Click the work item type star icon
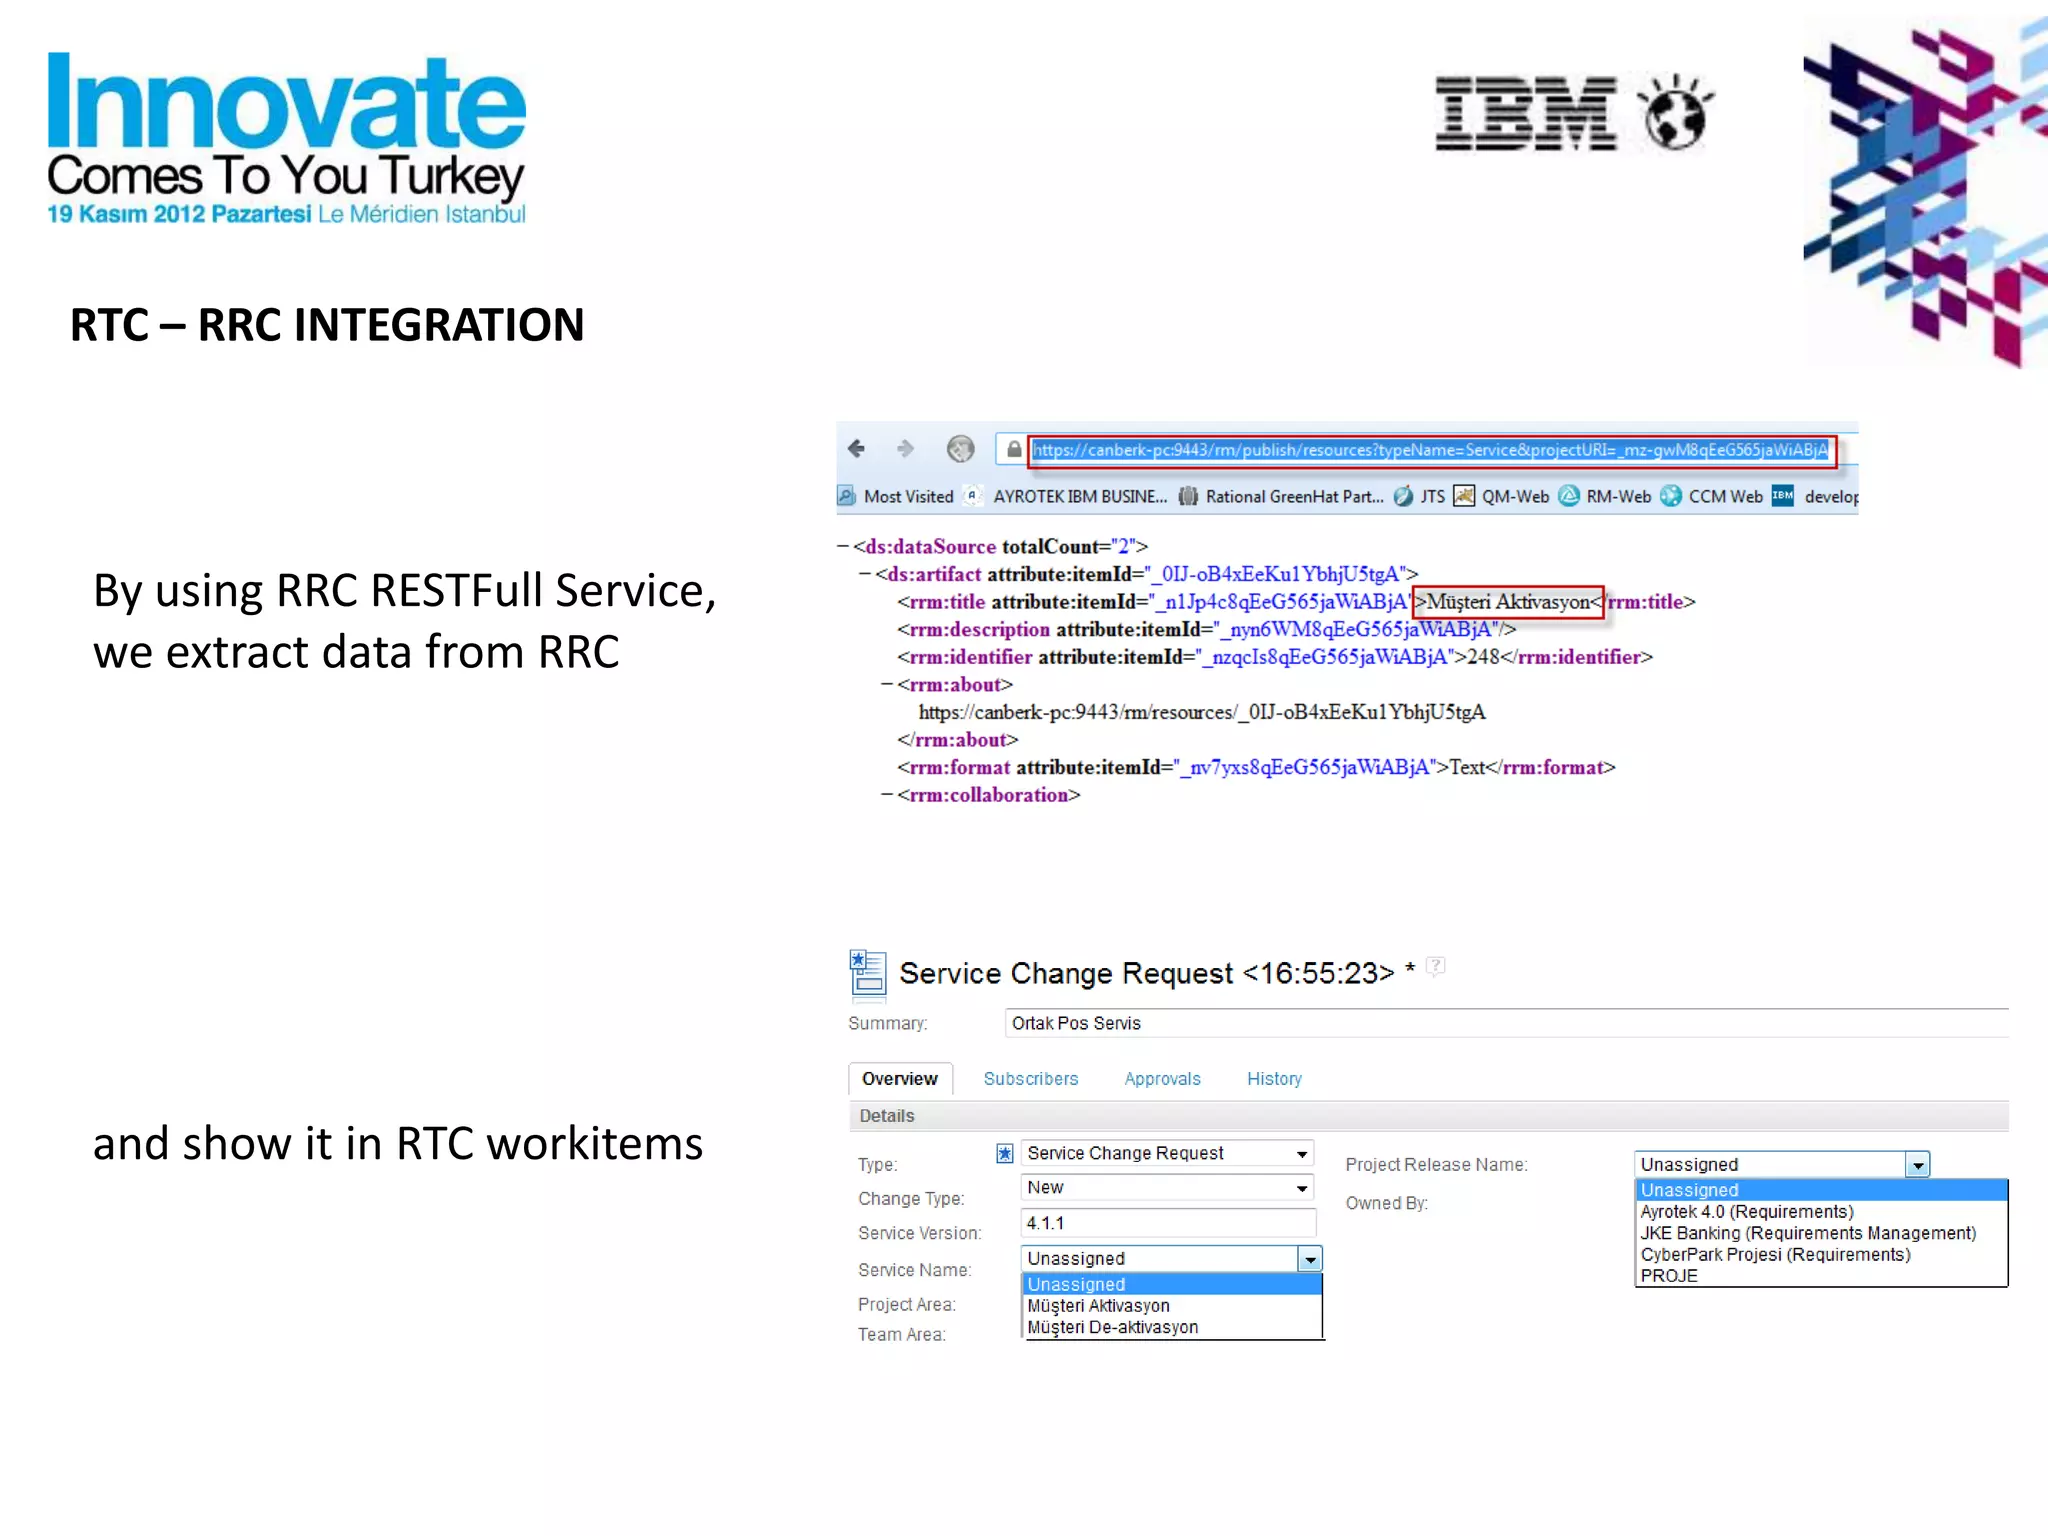Screen dimensions: 2048x1536 click(1005, 1154)
